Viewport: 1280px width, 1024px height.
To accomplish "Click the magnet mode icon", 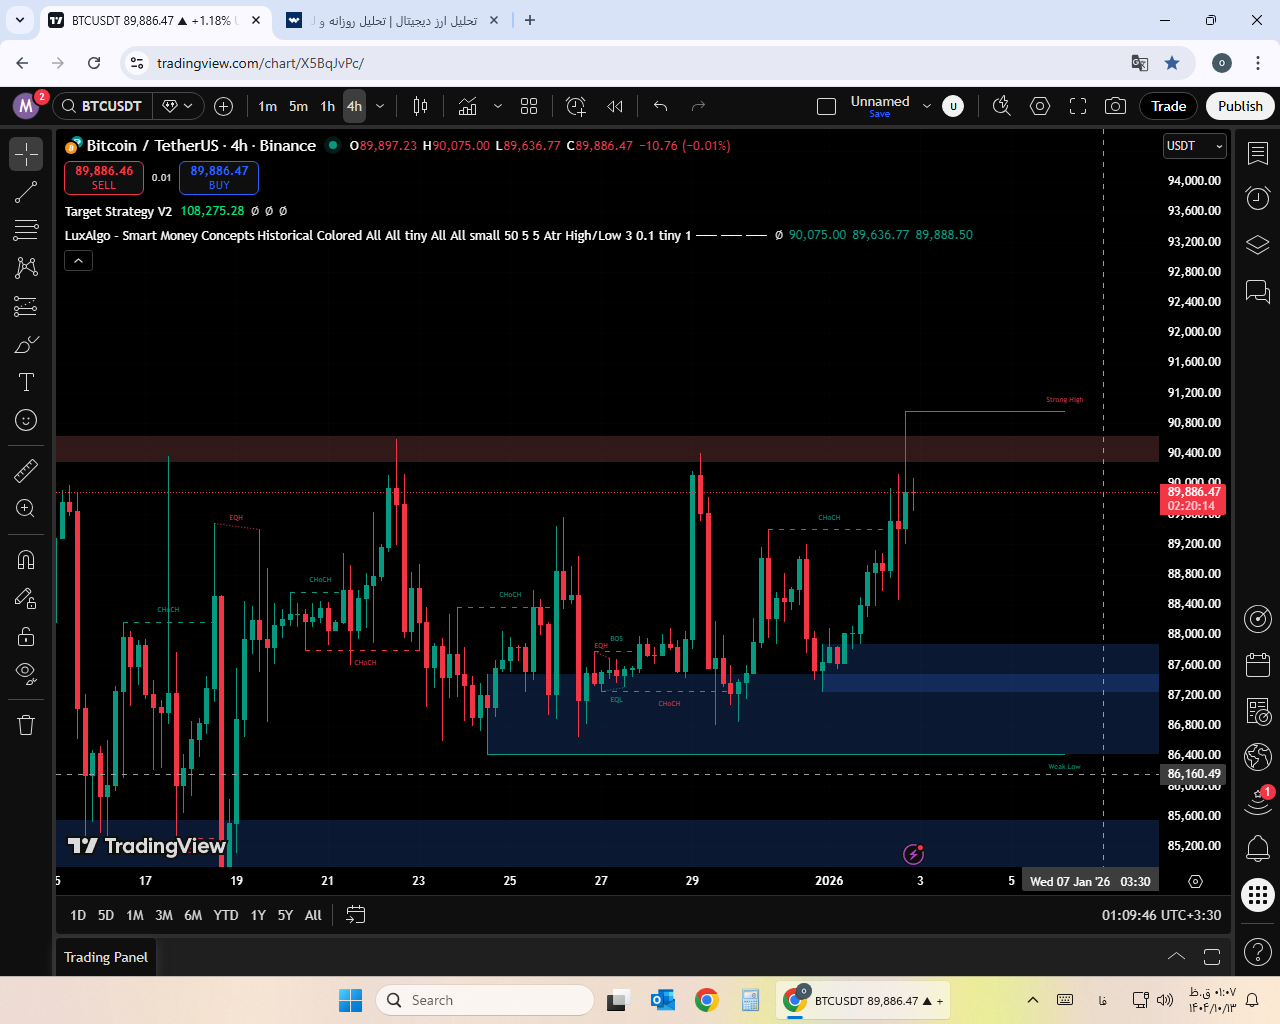I will 26,560.
